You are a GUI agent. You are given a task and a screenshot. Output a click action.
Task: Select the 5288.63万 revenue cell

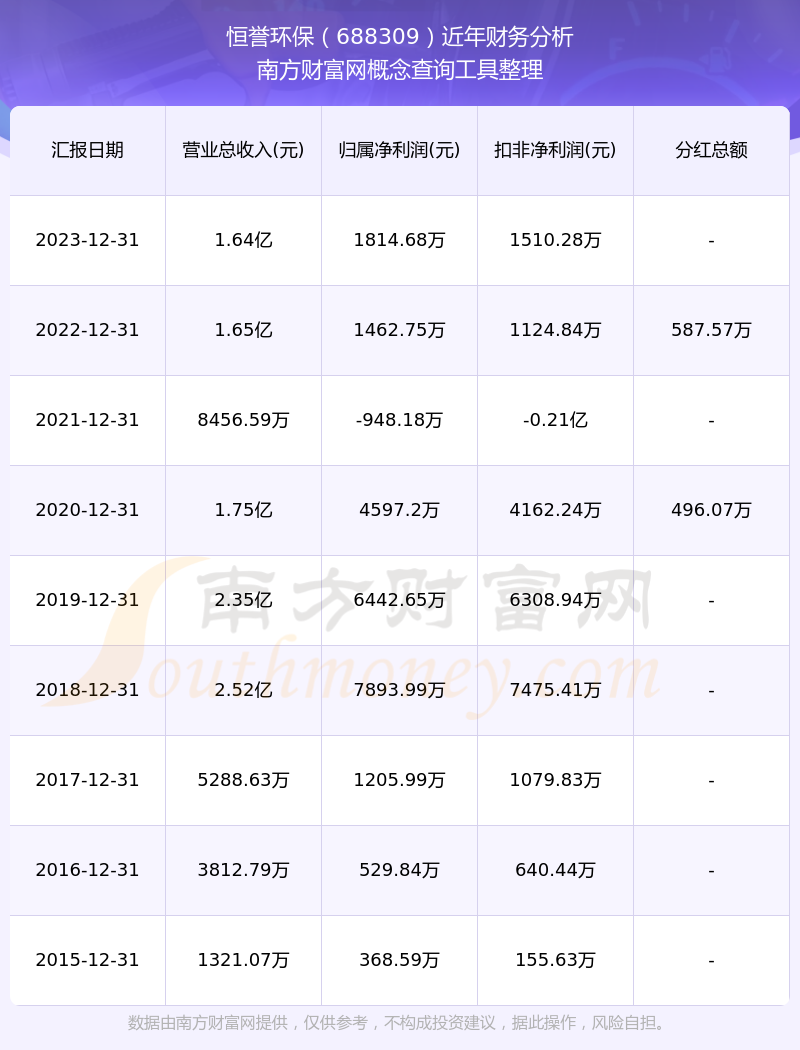pyautogui.click(x=244, y=779)
